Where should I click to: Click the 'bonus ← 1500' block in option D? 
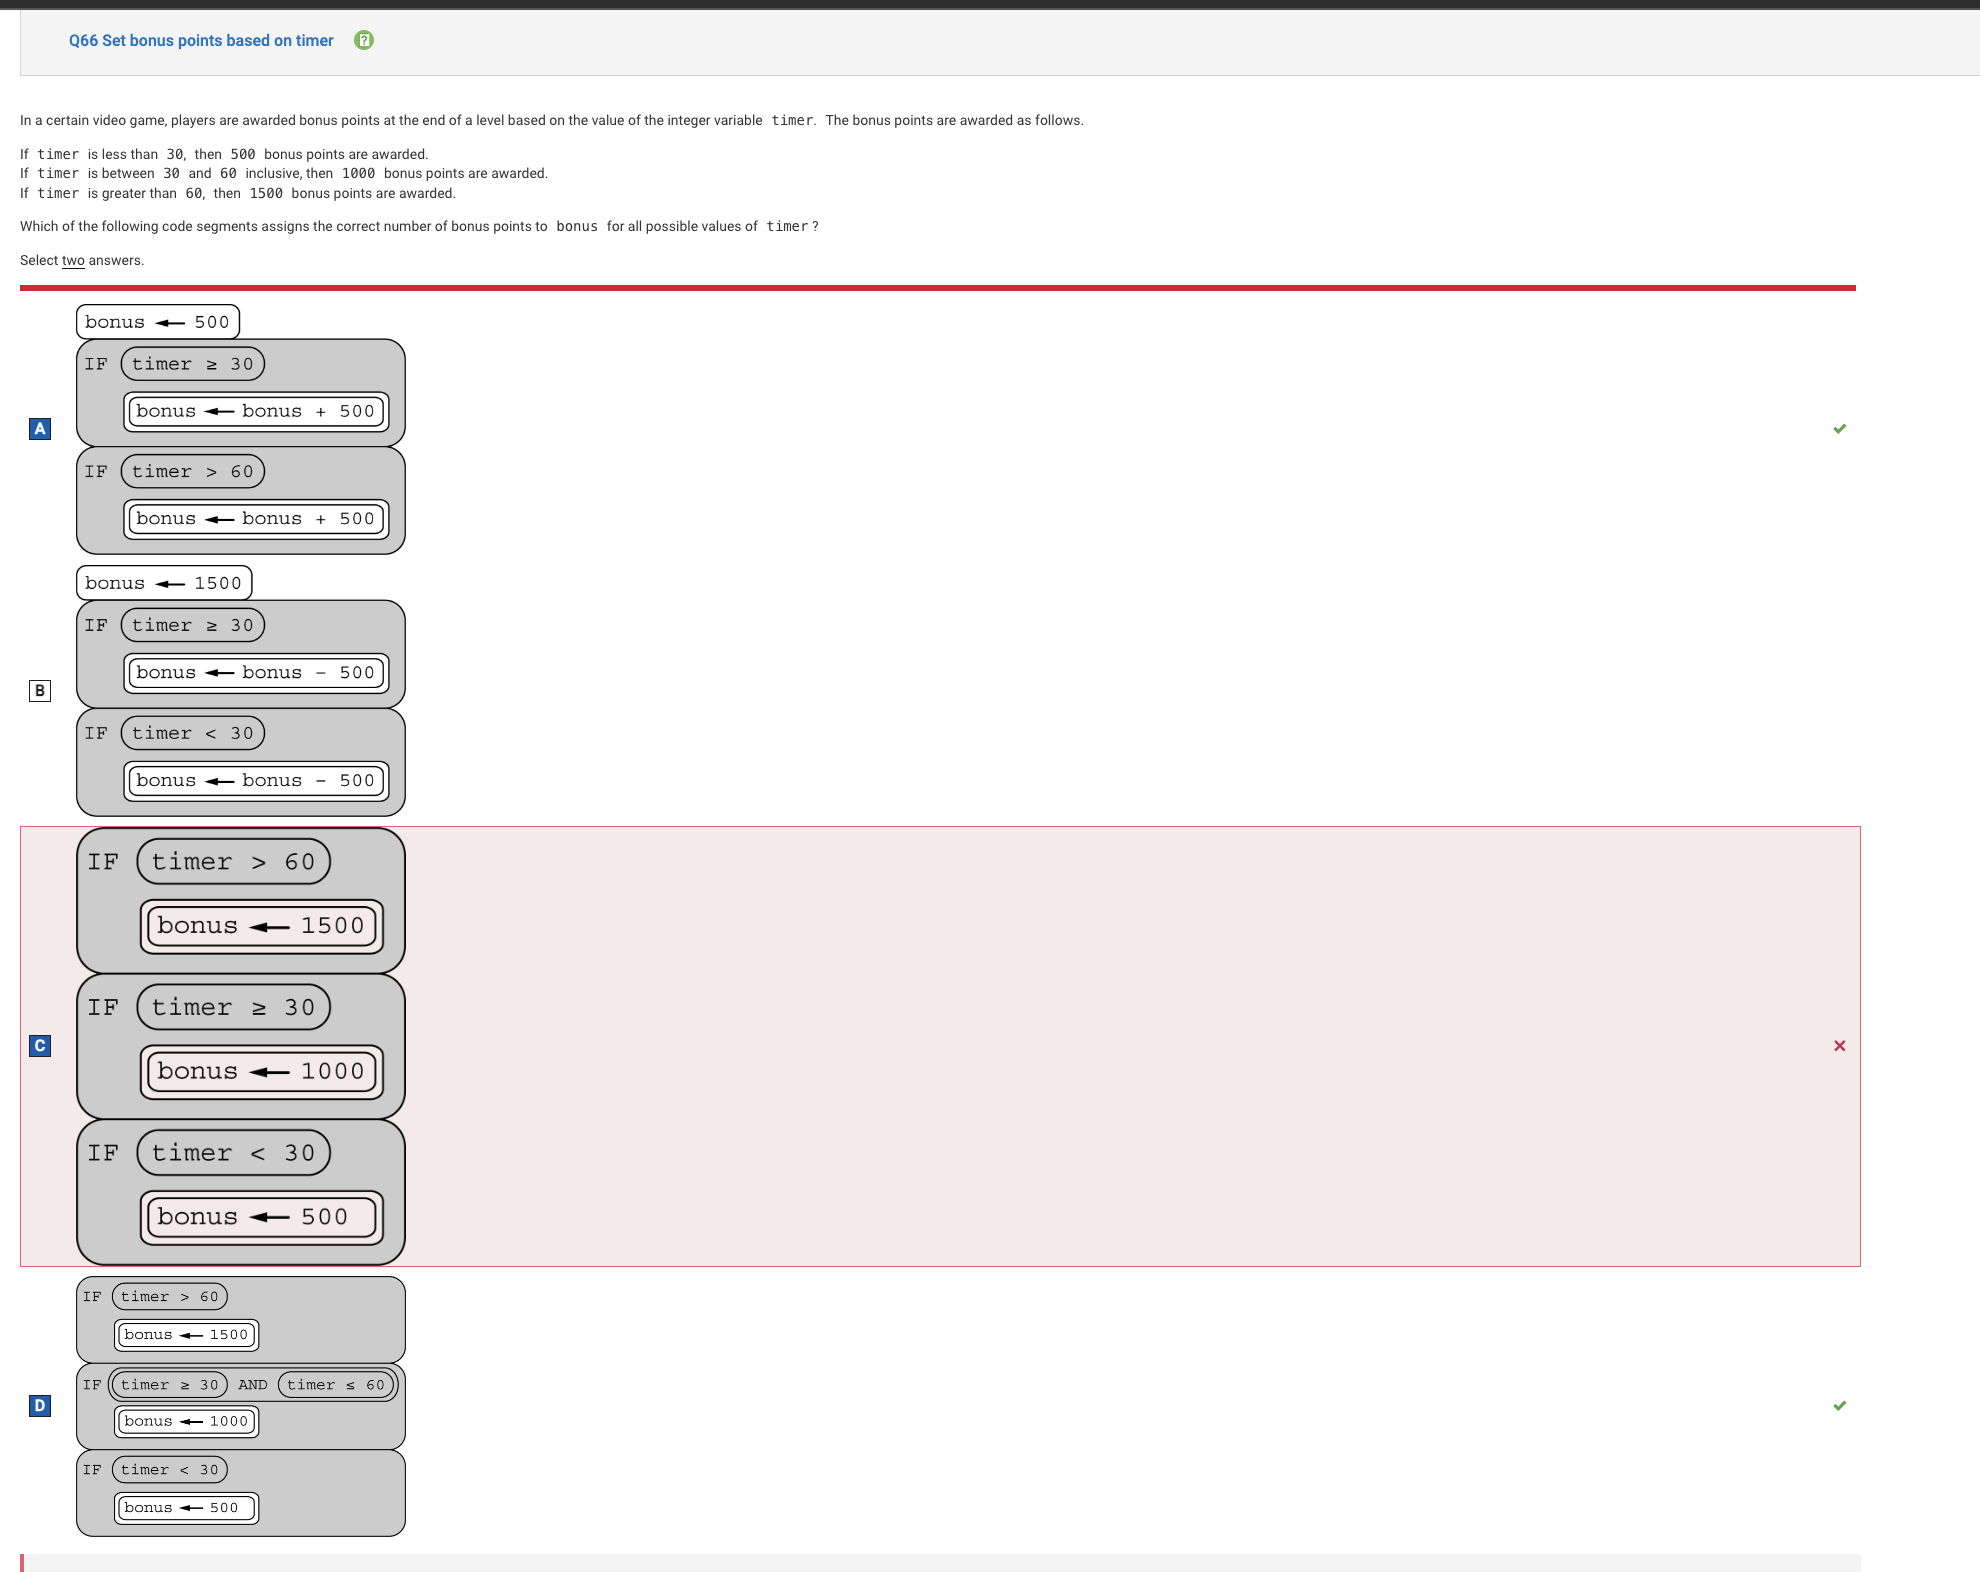(x=187, y=1335)
